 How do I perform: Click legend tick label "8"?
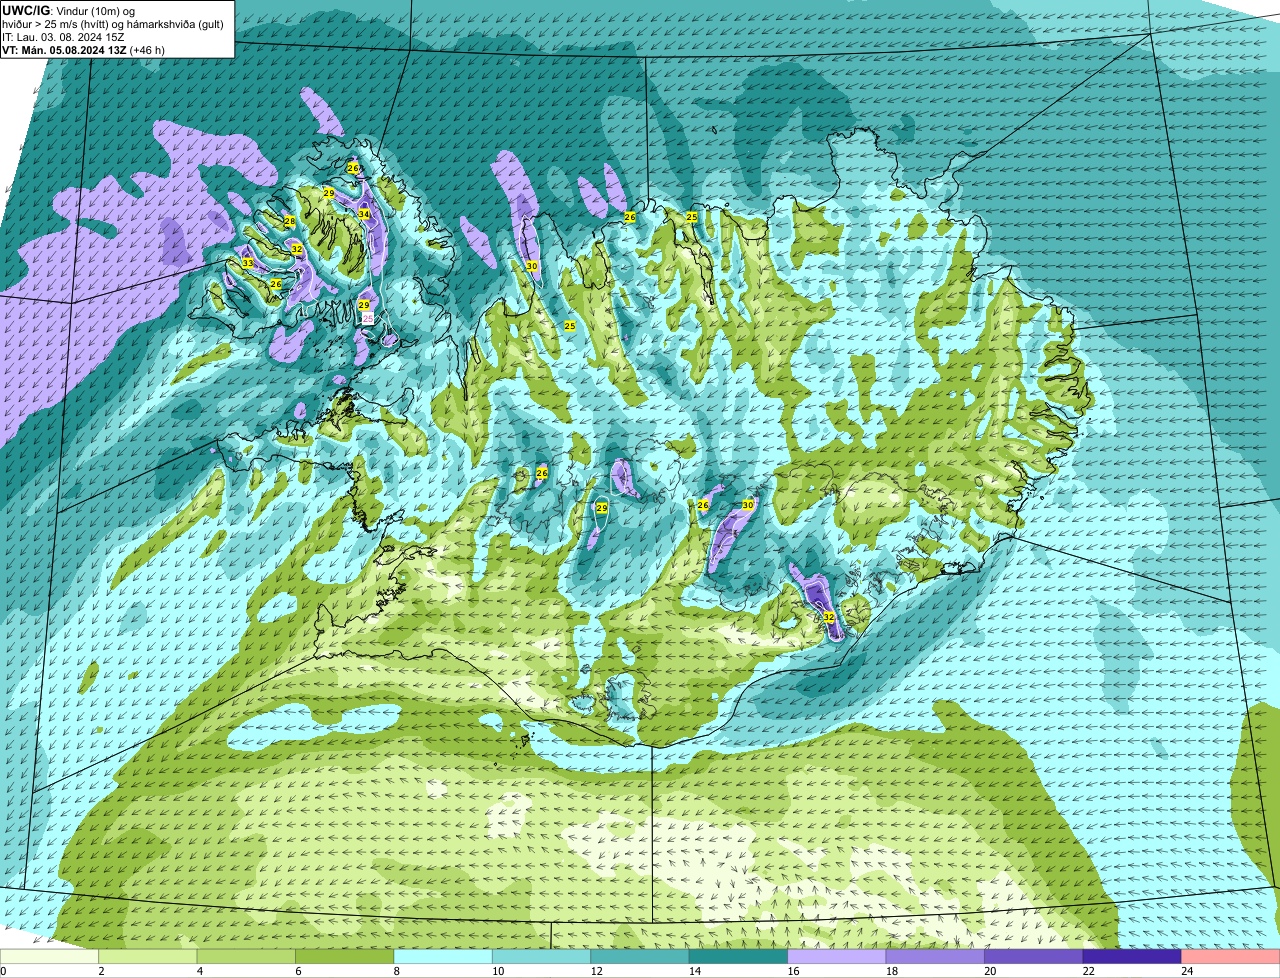tap(396, 971)
